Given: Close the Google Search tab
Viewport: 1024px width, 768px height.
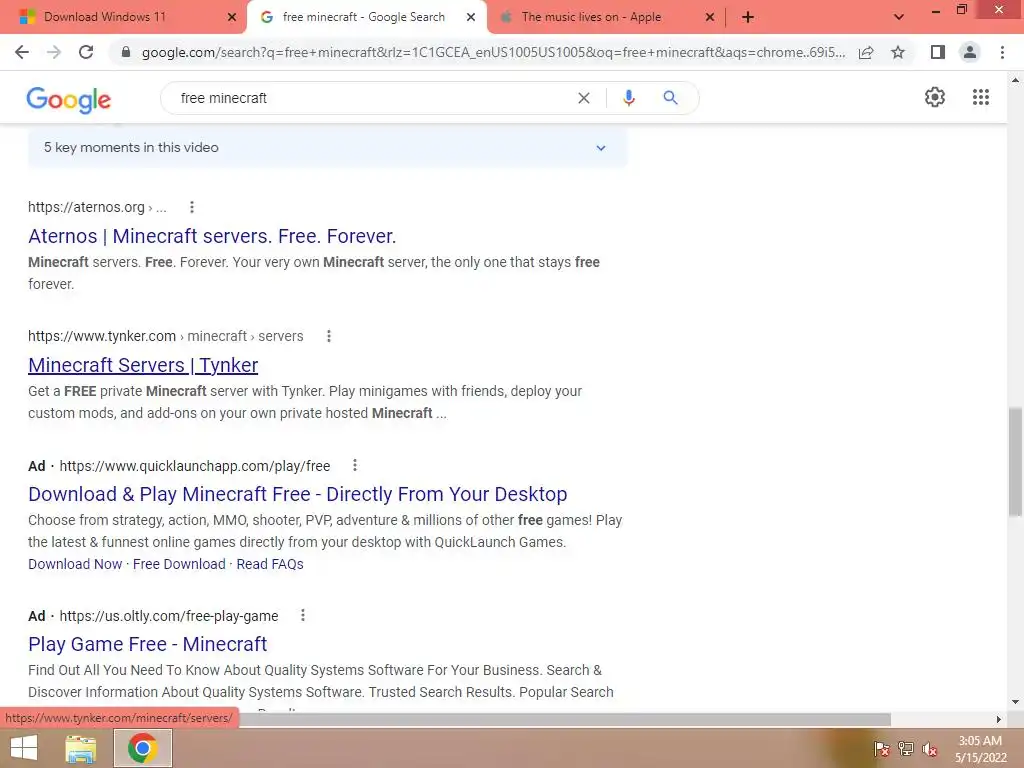Looking at the screenshot, I should click(471, 17).
